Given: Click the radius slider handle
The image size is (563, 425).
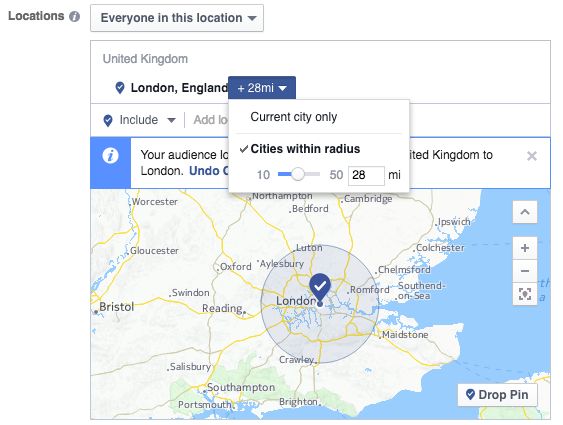Looking at the screenshot, I should pos(297,174).
